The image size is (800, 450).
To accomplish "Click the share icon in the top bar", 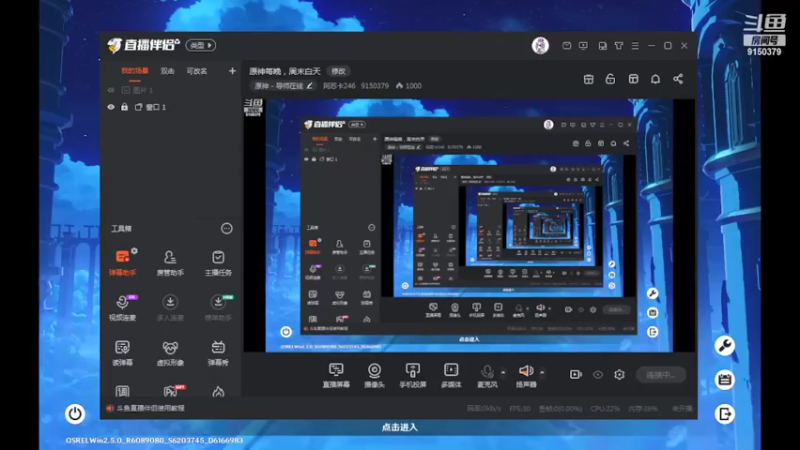I will [678, 79].
